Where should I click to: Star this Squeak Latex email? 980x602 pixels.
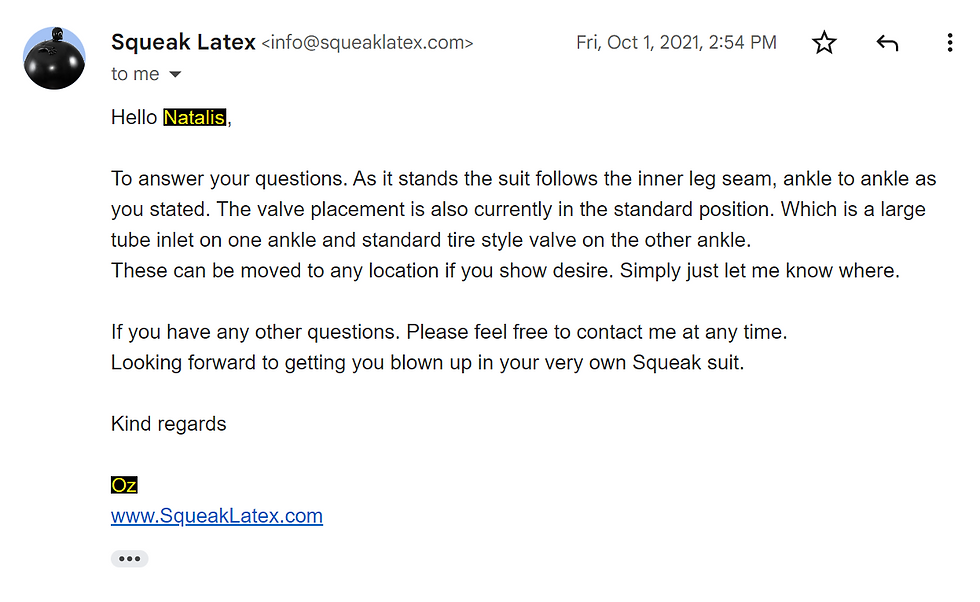click(x=824, y=43)
